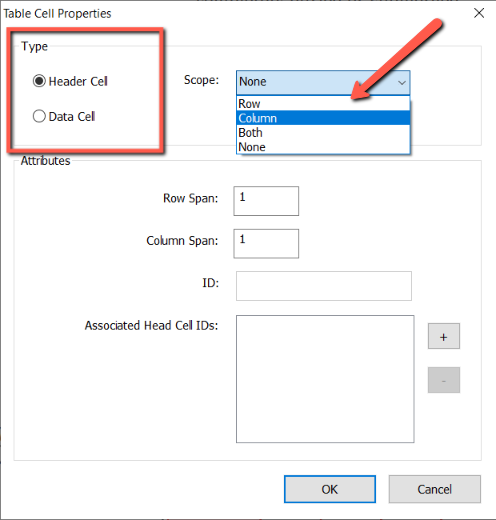Dismiss the dialog with Cancel

pos(435,489)
